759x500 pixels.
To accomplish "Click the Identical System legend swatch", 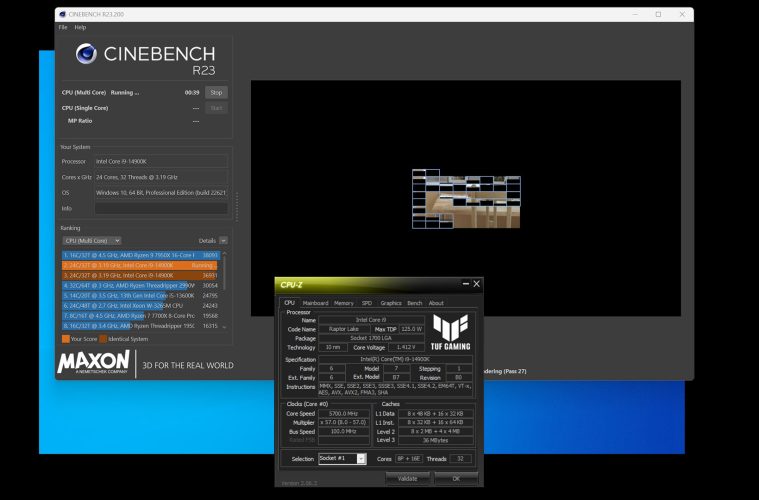I will (103, 339).
